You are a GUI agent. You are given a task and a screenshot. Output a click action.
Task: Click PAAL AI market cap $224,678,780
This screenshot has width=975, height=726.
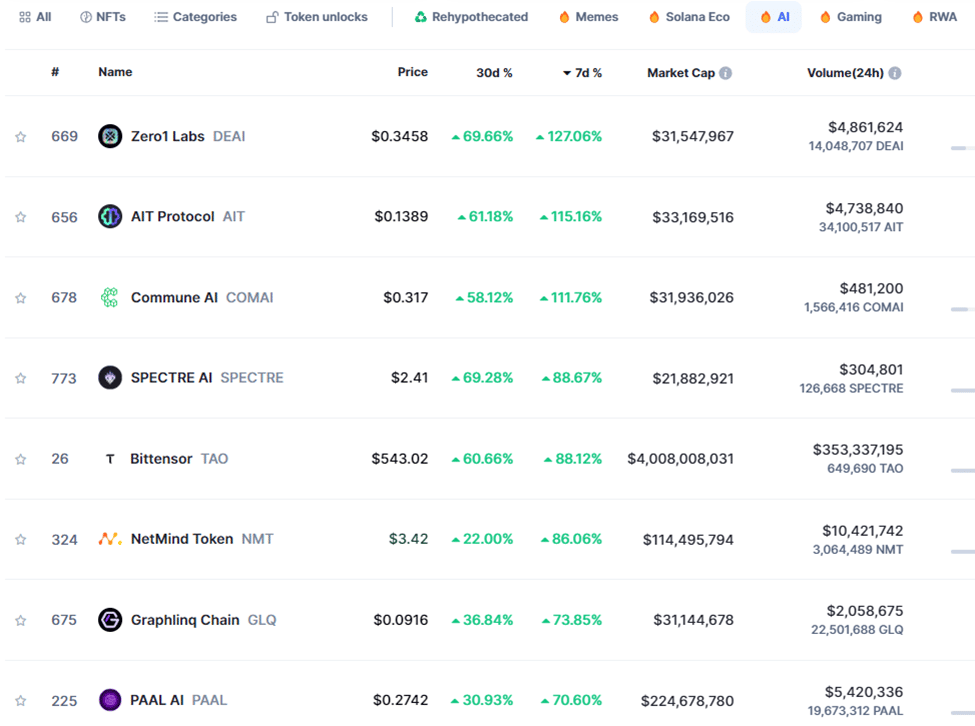(687, 701)
